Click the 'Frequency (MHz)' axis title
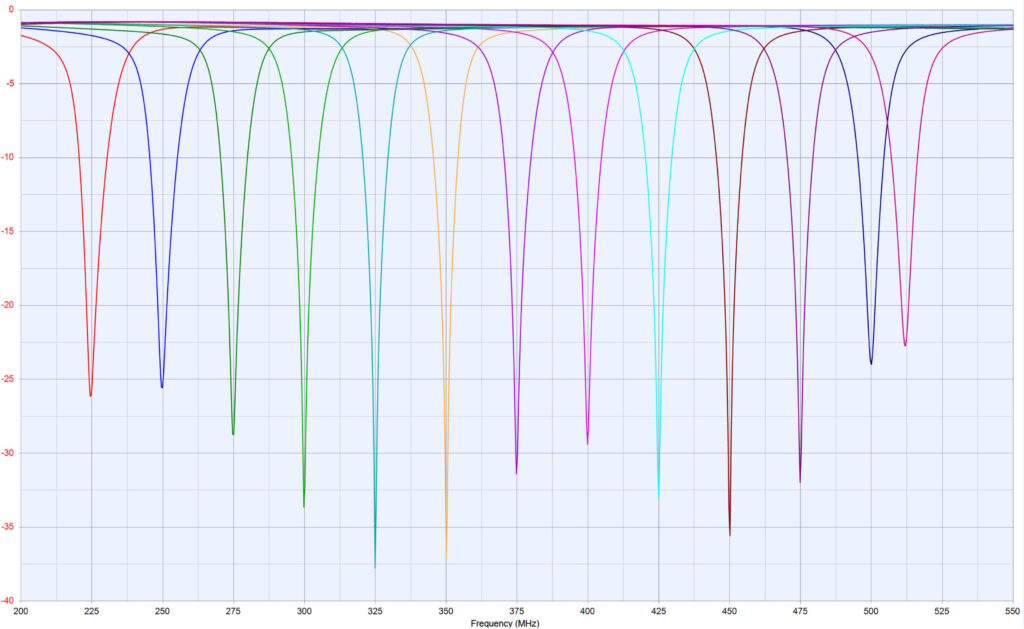Image resolution: width=1024 pixels, height=629 pixels. [505, 624]
